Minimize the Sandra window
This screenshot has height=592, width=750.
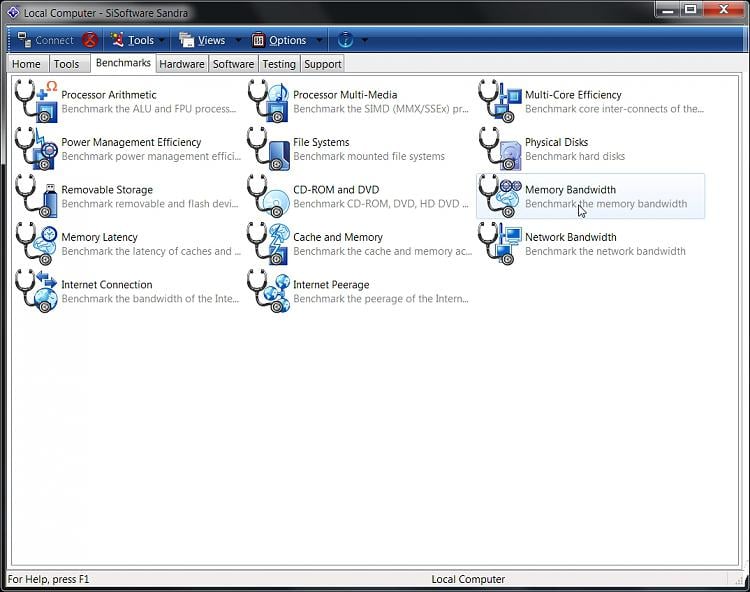[x=668, y=9]
